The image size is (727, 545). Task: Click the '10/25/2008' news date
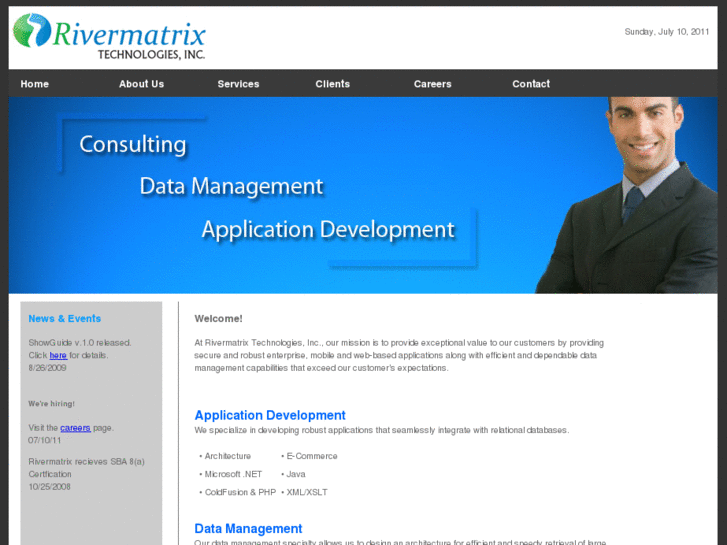49,487
